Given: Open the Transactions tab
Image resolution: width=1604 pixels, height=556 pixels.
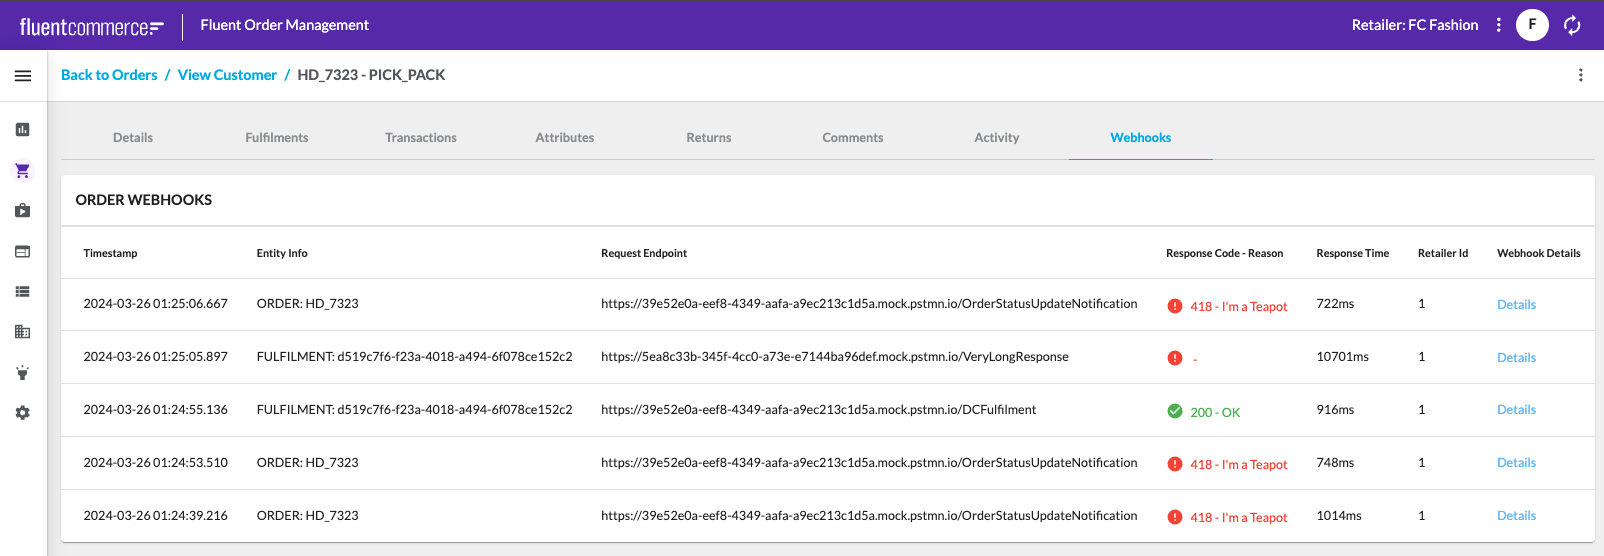Looking at the screenshot, I should click(421, 138).
